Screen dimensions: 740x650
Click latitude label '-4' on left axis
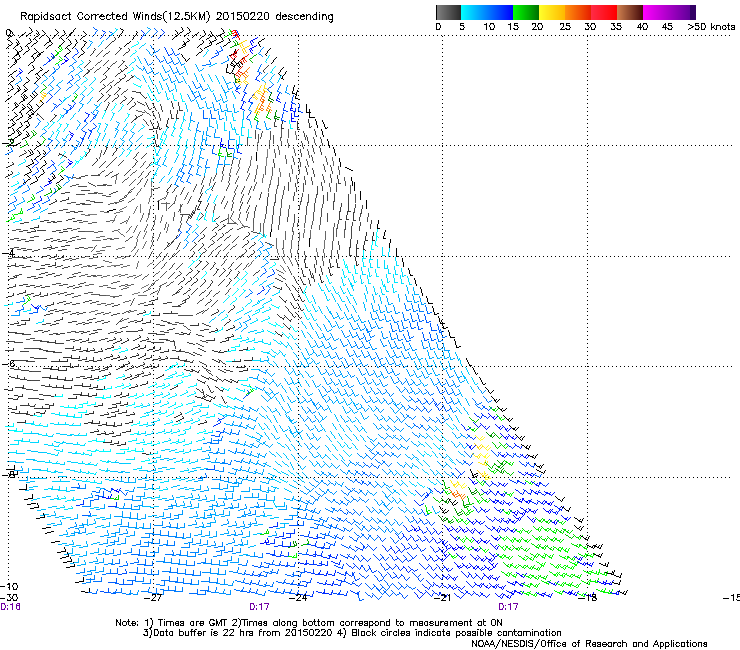pos(8,253)
